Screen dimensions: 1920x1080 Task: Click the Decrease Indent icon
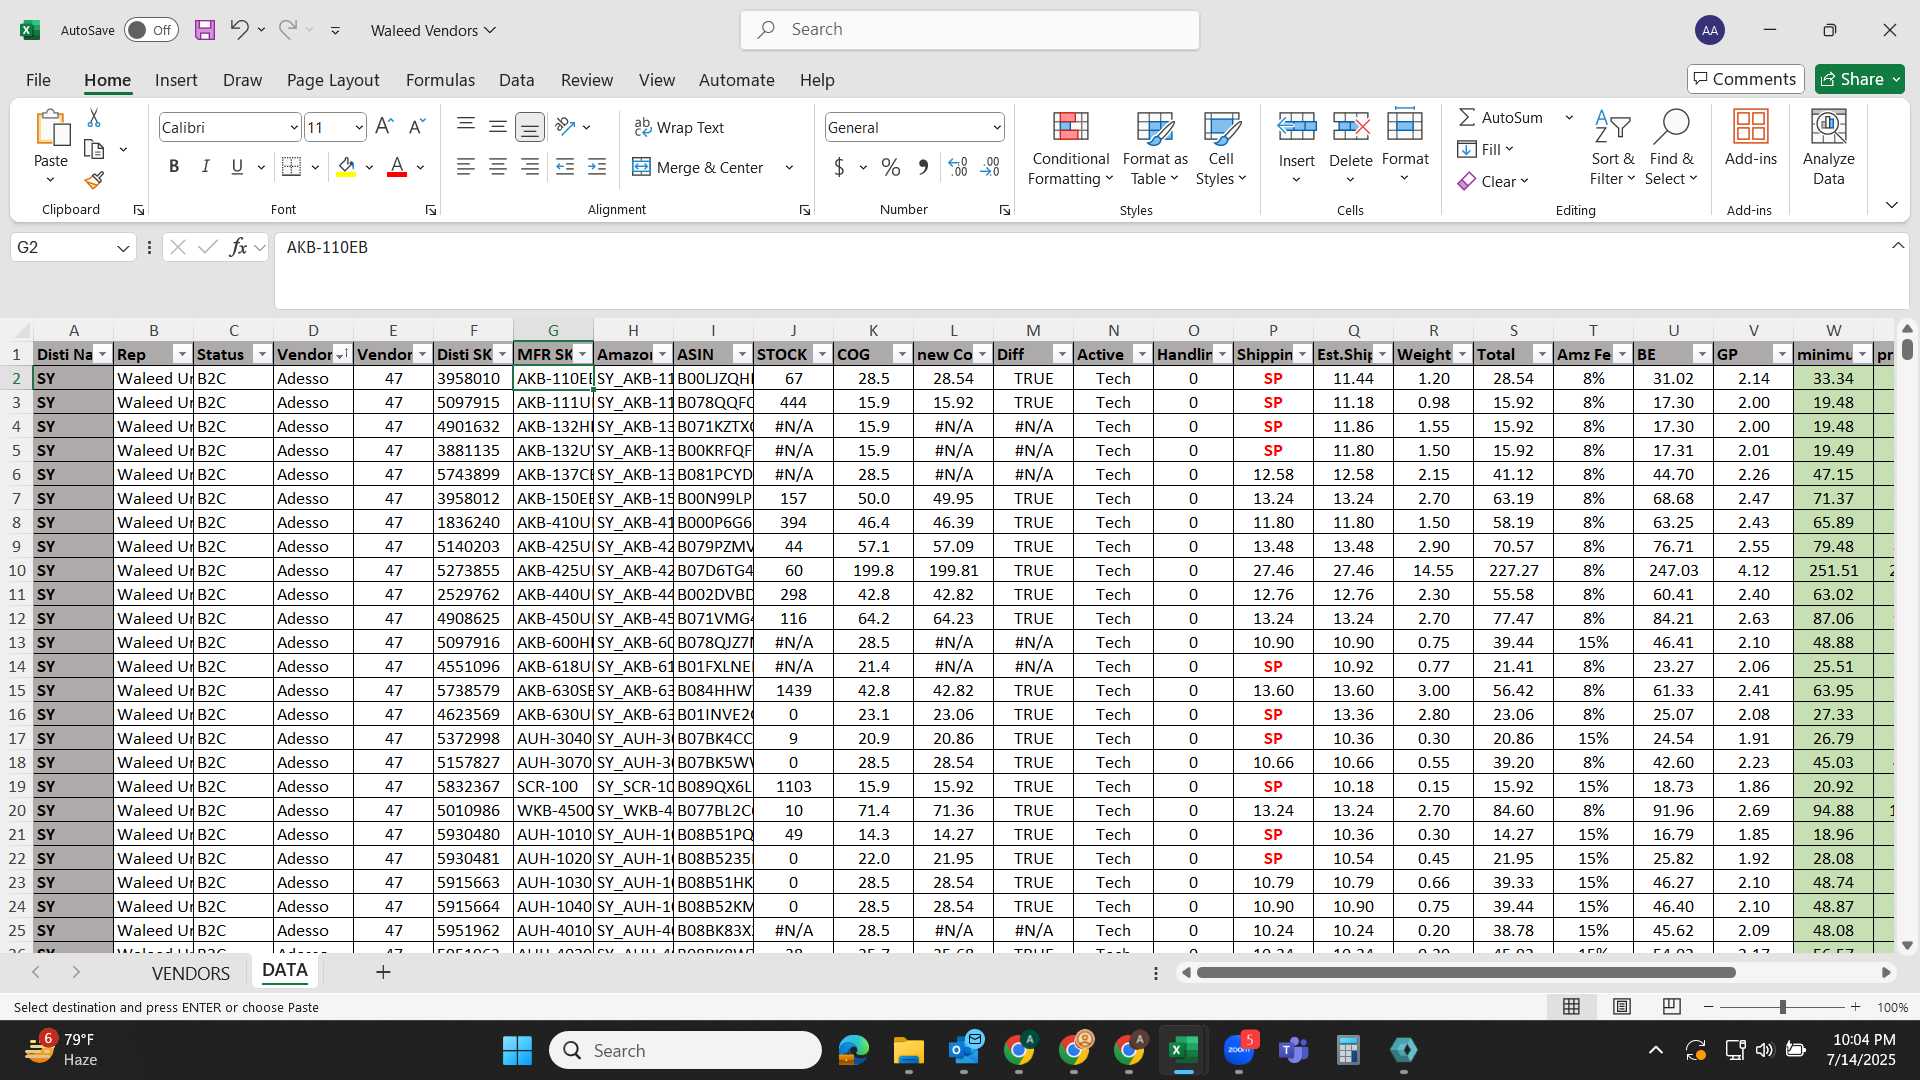click(565, 167)
